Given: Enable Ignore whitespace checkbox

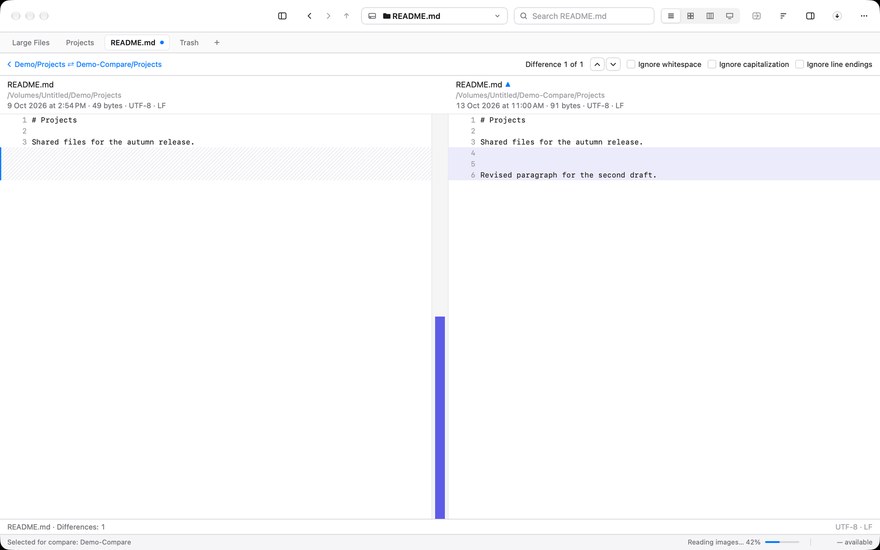Looking at the screenshot, I should tap(631, 65).
